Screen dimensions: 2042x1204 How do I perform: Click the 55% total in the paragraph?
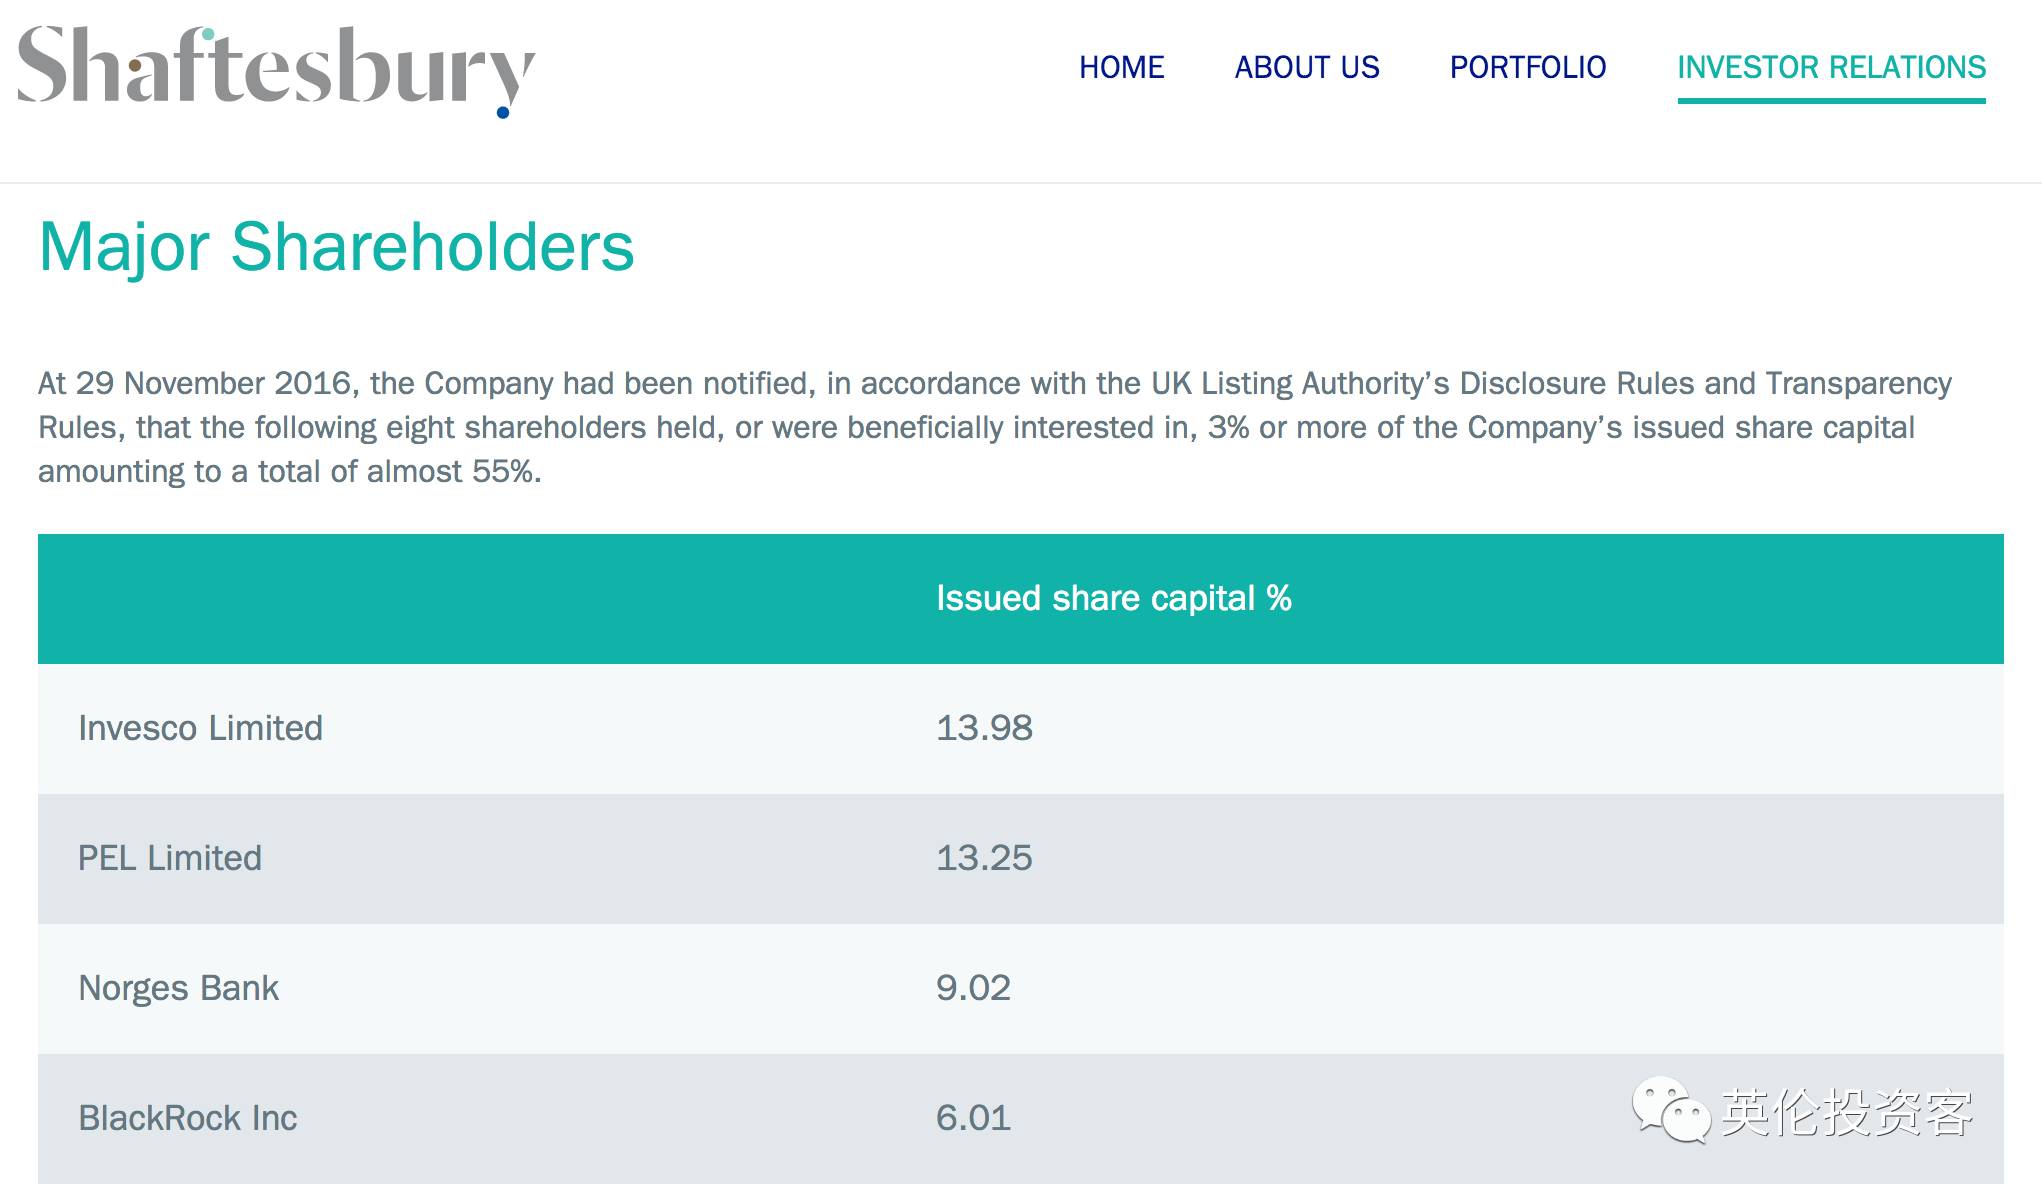[x=505, y=471]
